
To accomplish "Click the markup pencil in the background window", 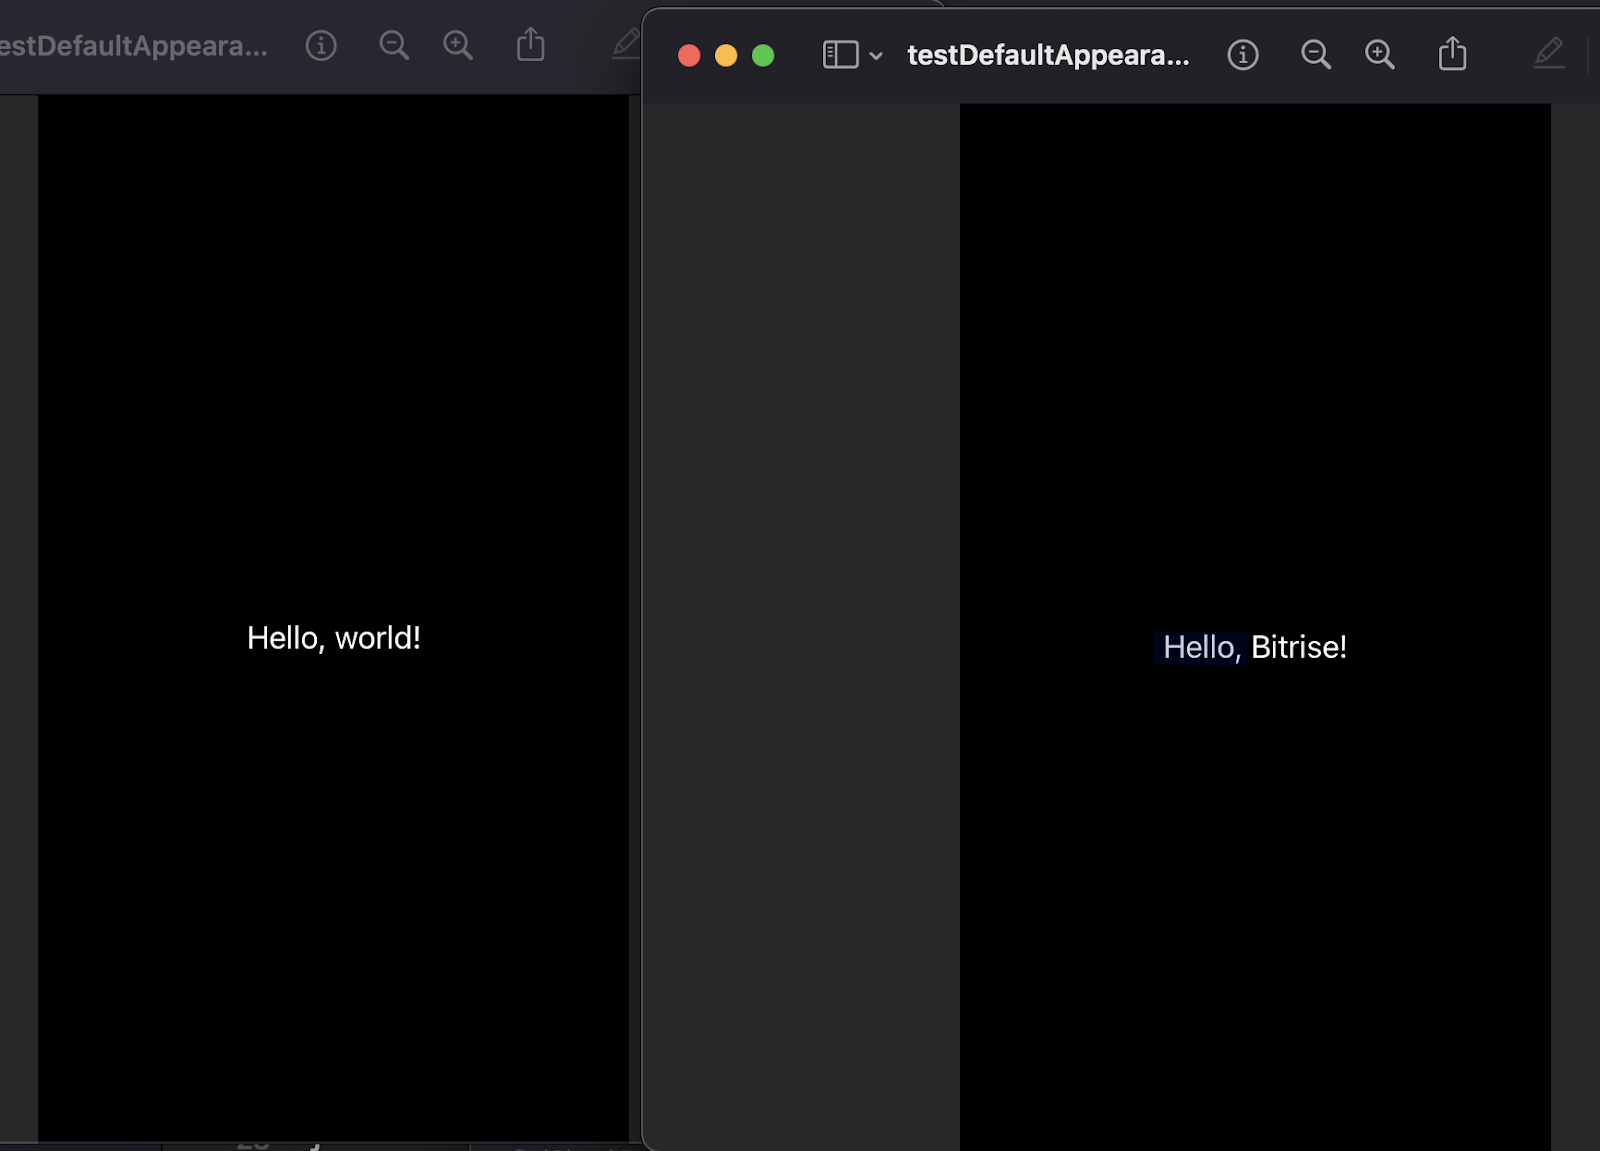I will click(x=626, y=44).
